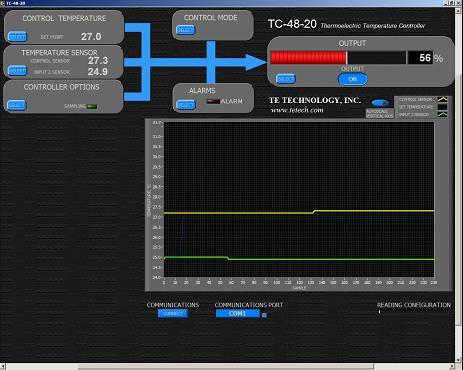The height and width of the screenshot is (370, 463).
Task: Click SELECT in Controller Options panel
Action: [17, 105]
